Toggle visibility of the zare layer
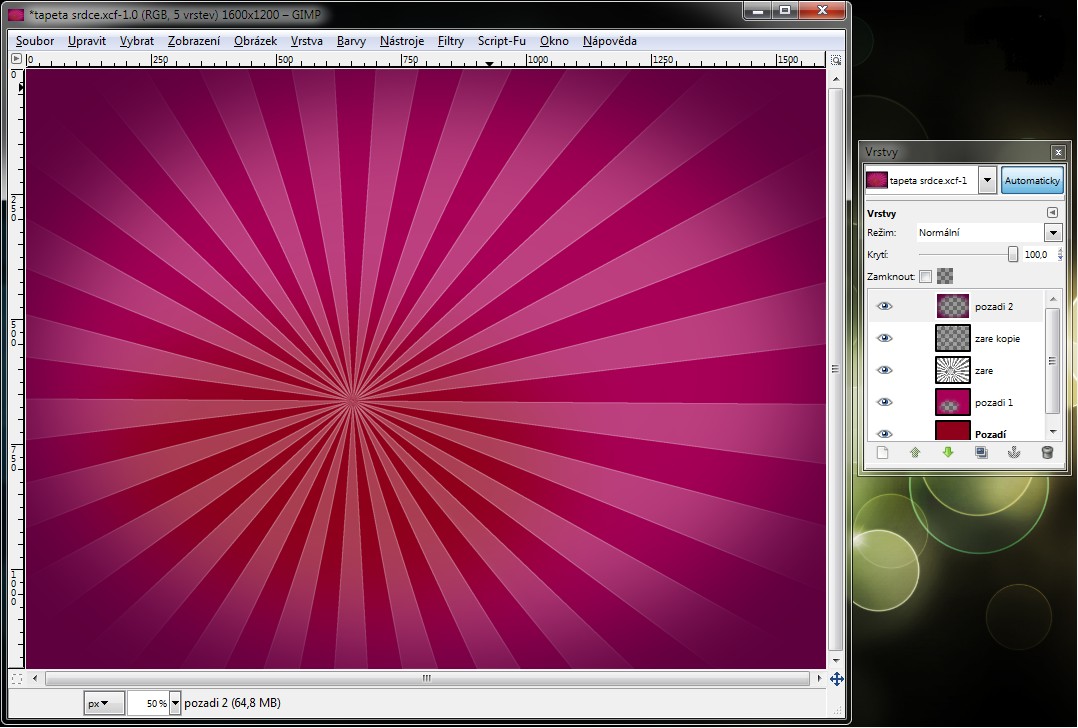Screen dimensions: 1078x728 885,370
